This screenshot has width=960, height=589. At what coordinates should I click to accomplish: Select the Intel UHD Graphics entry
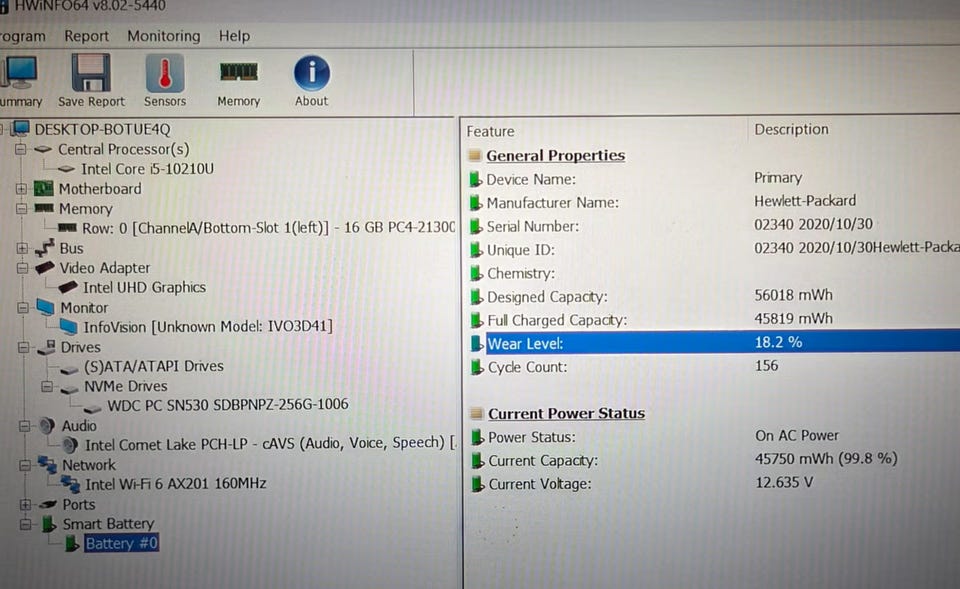tap(144, 287)
